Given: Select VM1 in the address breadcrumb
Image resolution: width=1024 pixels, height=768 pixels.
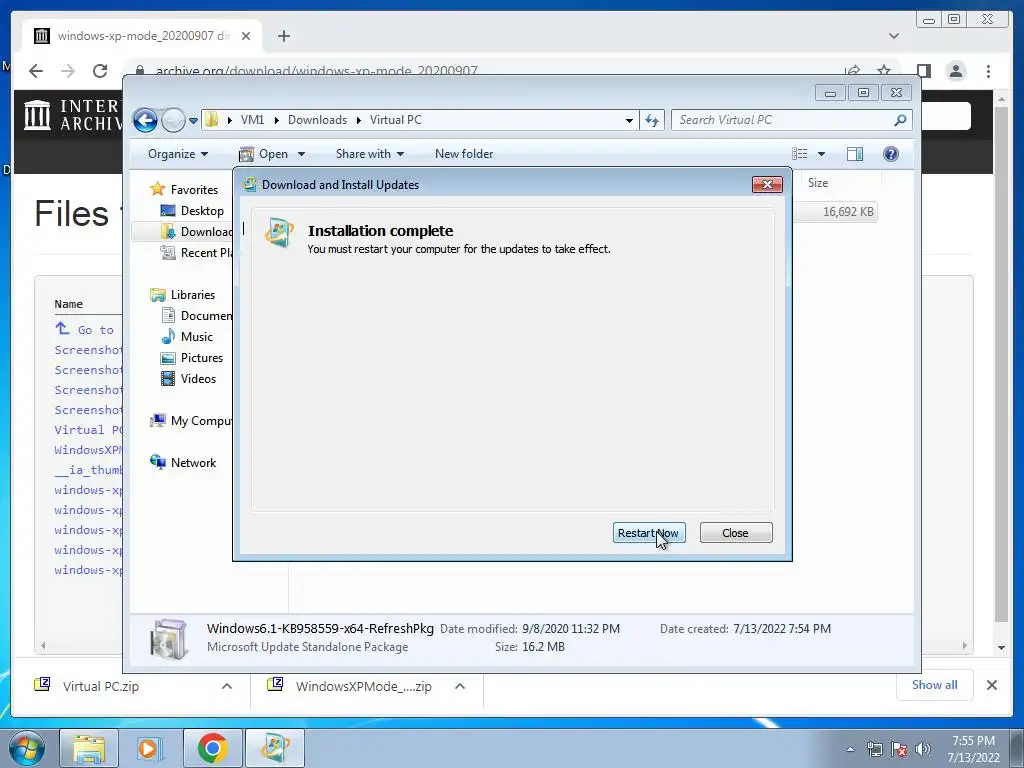Looking at the screenshot, I should pyautogui.click(x=252, y=120).
